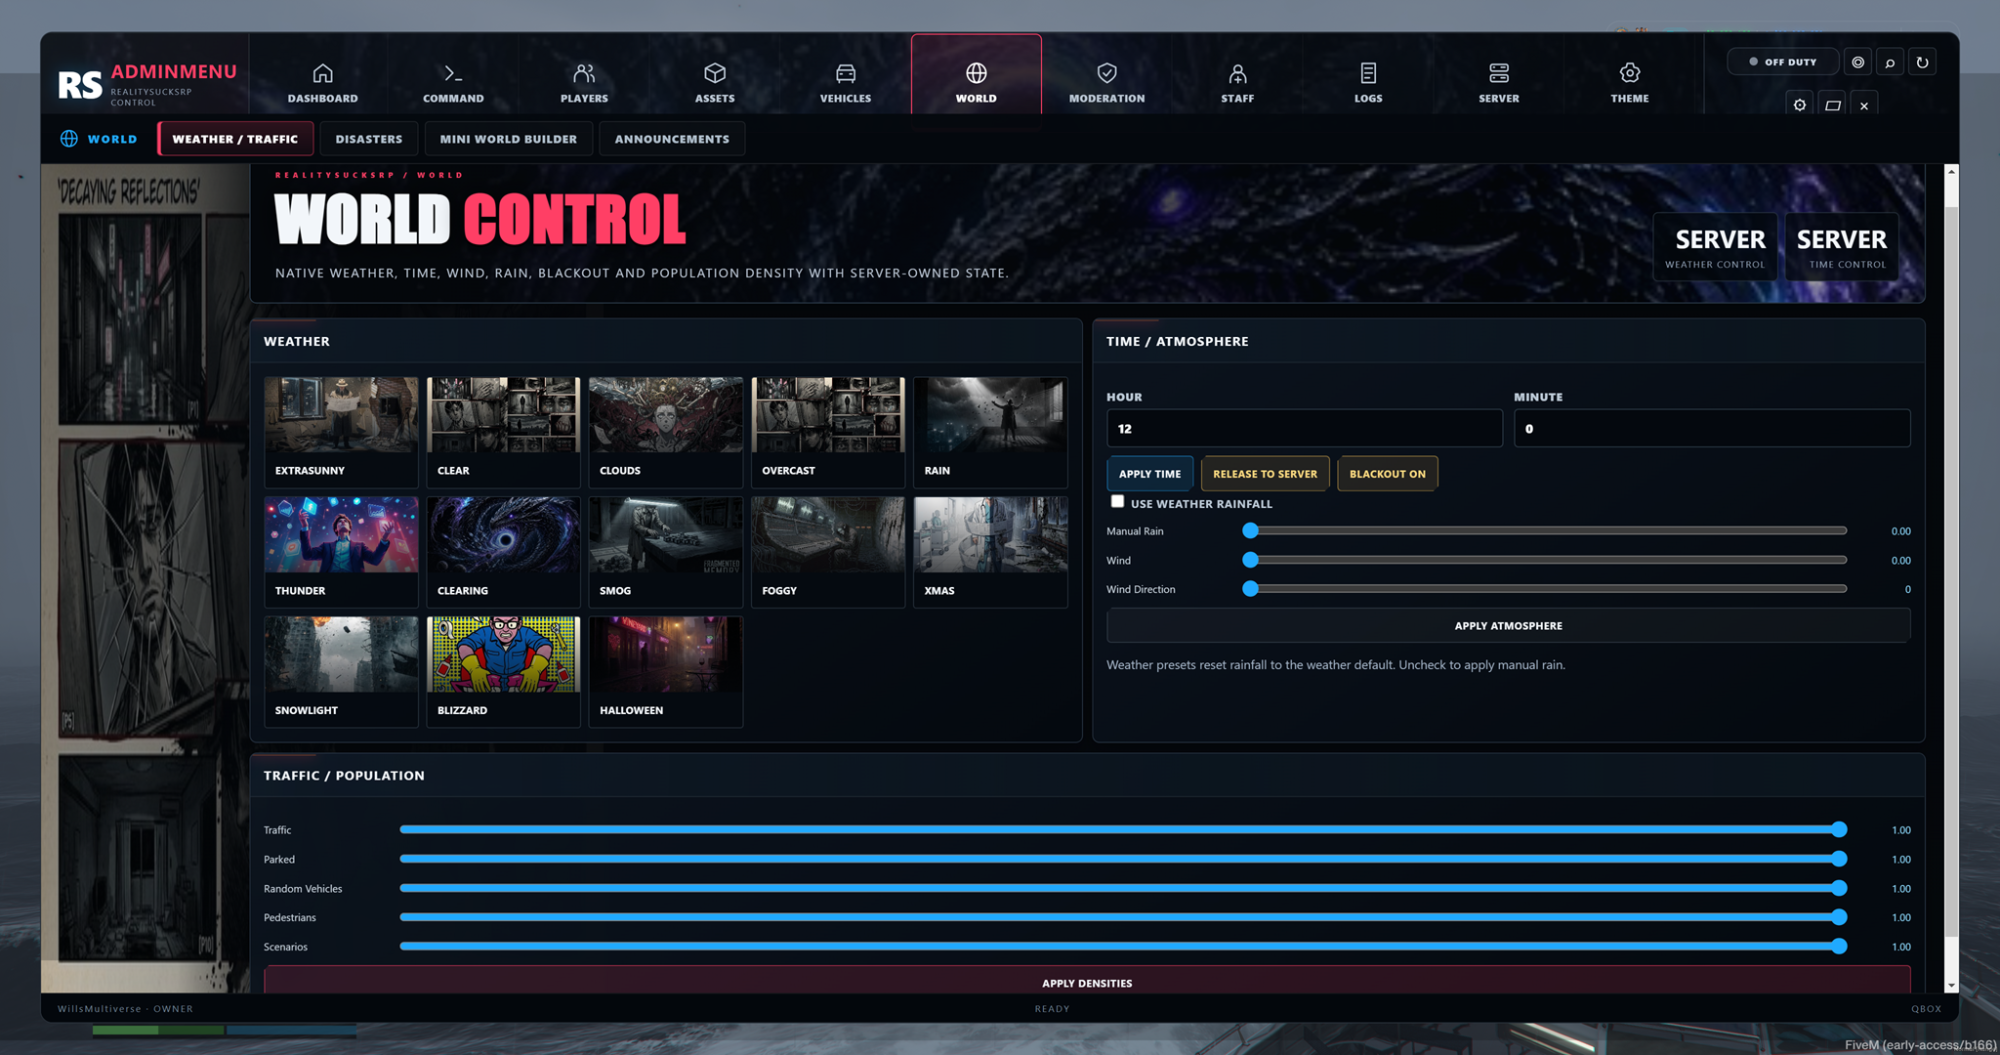
Task: Go to the Staff section
Action: [x=1237, y=83]
